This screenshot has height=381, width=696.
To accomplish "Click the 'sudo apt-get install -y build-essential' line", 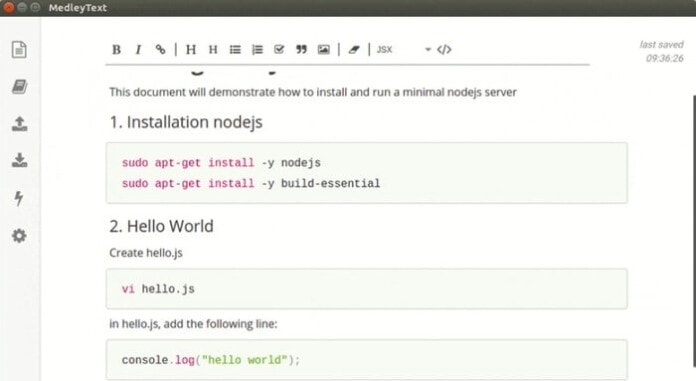I will 251,183.
